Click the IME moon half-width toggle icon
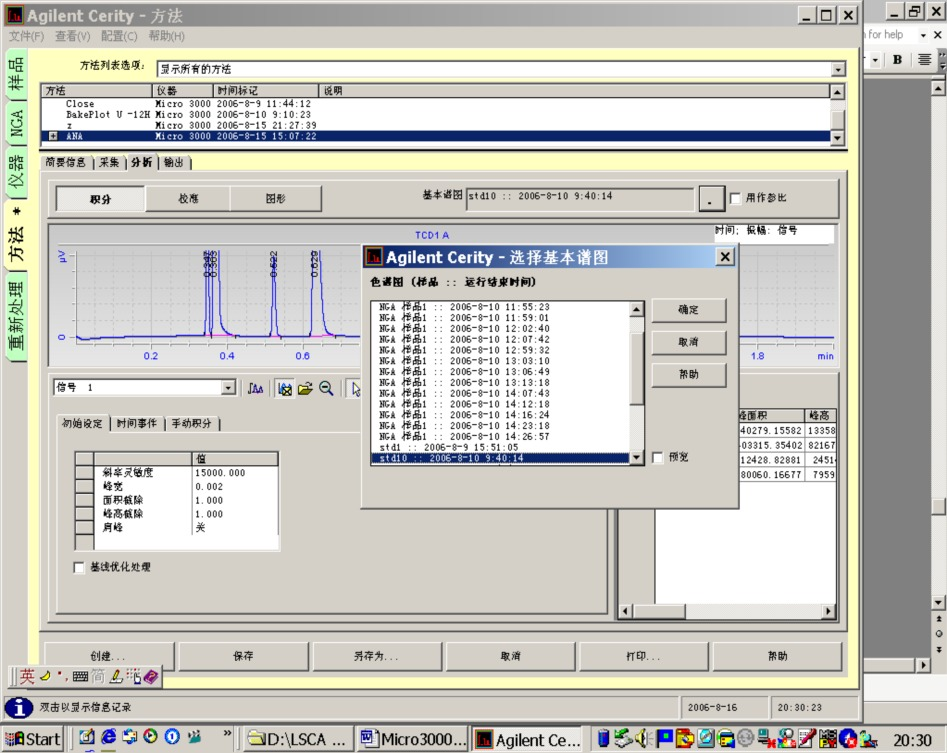 tap(45, 676)
